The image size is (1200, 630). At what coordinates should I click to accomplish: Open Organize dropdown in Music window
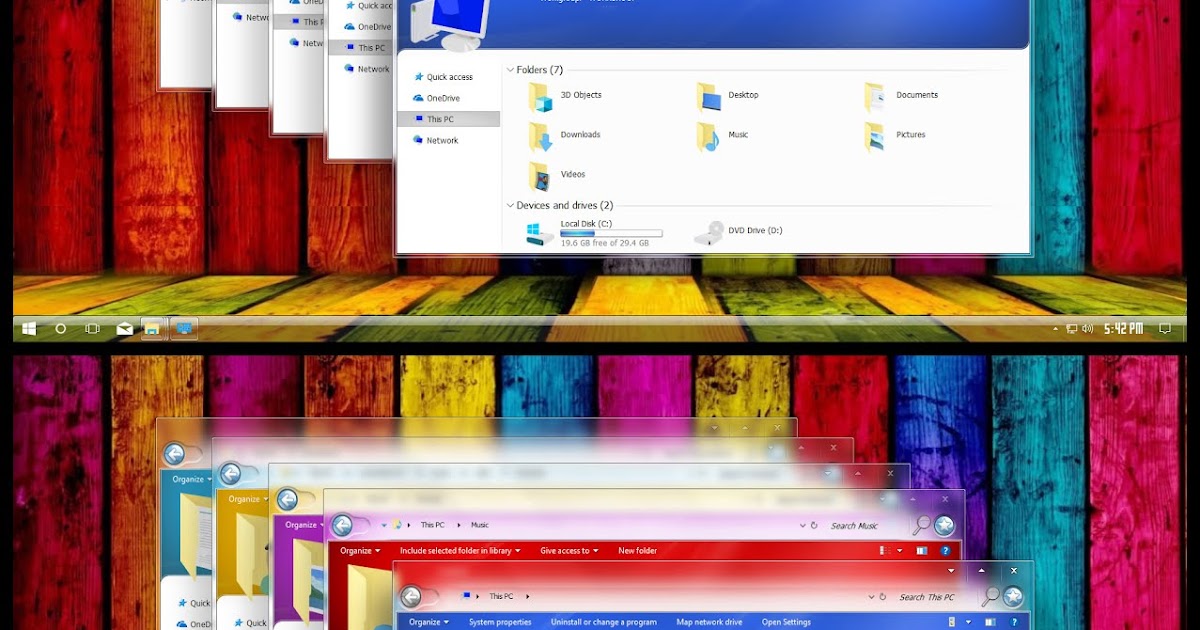click(360, 551)
